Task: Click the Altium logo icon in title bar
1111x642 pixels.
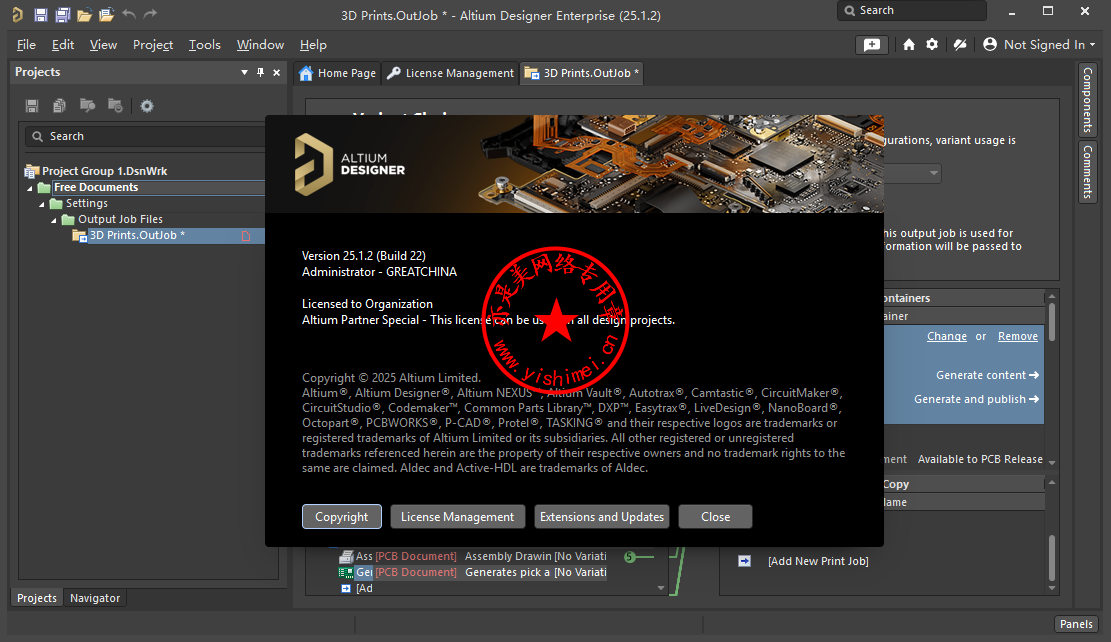Action: [x=18, y=14]
